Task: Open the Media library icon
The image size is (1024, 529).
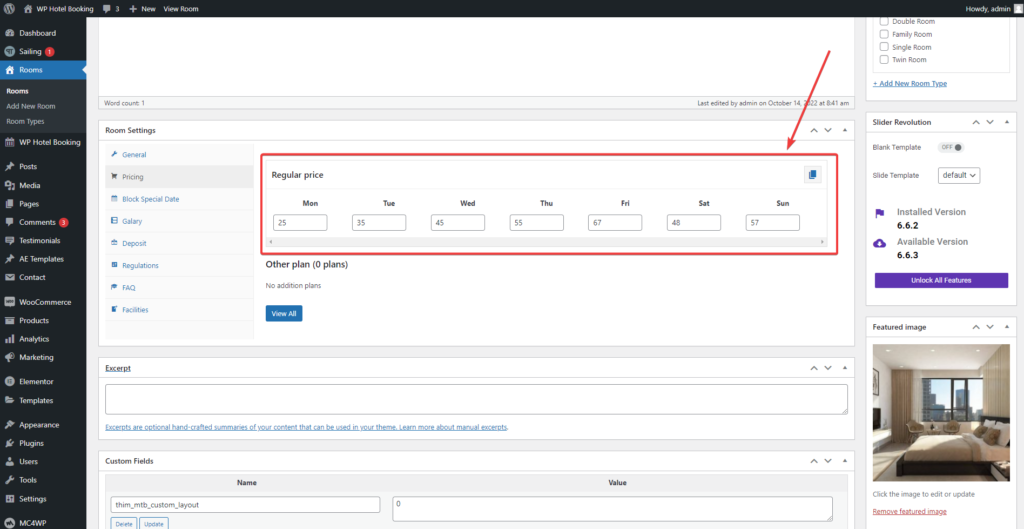Action: pos(9,185)
